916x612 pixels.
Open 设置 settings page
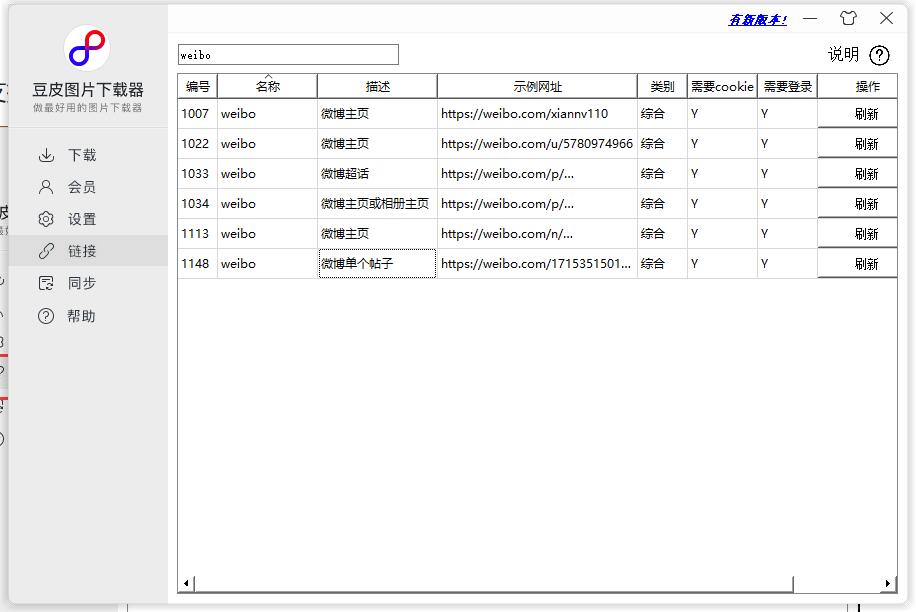[x=88, y=219]
